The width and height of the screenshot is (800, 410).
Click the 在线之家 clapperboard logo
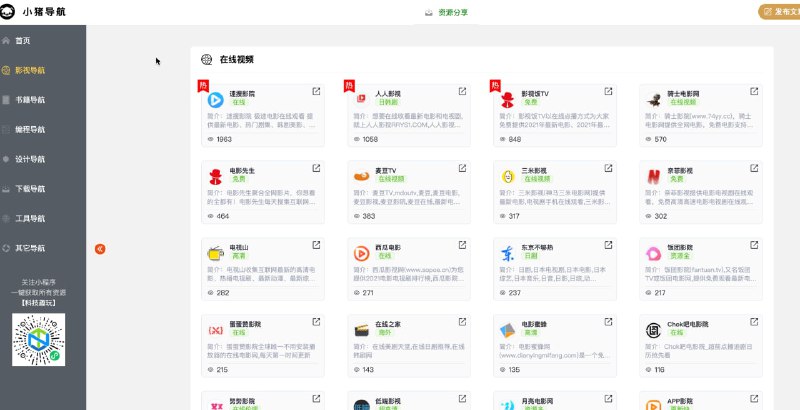tap(361, 330)
